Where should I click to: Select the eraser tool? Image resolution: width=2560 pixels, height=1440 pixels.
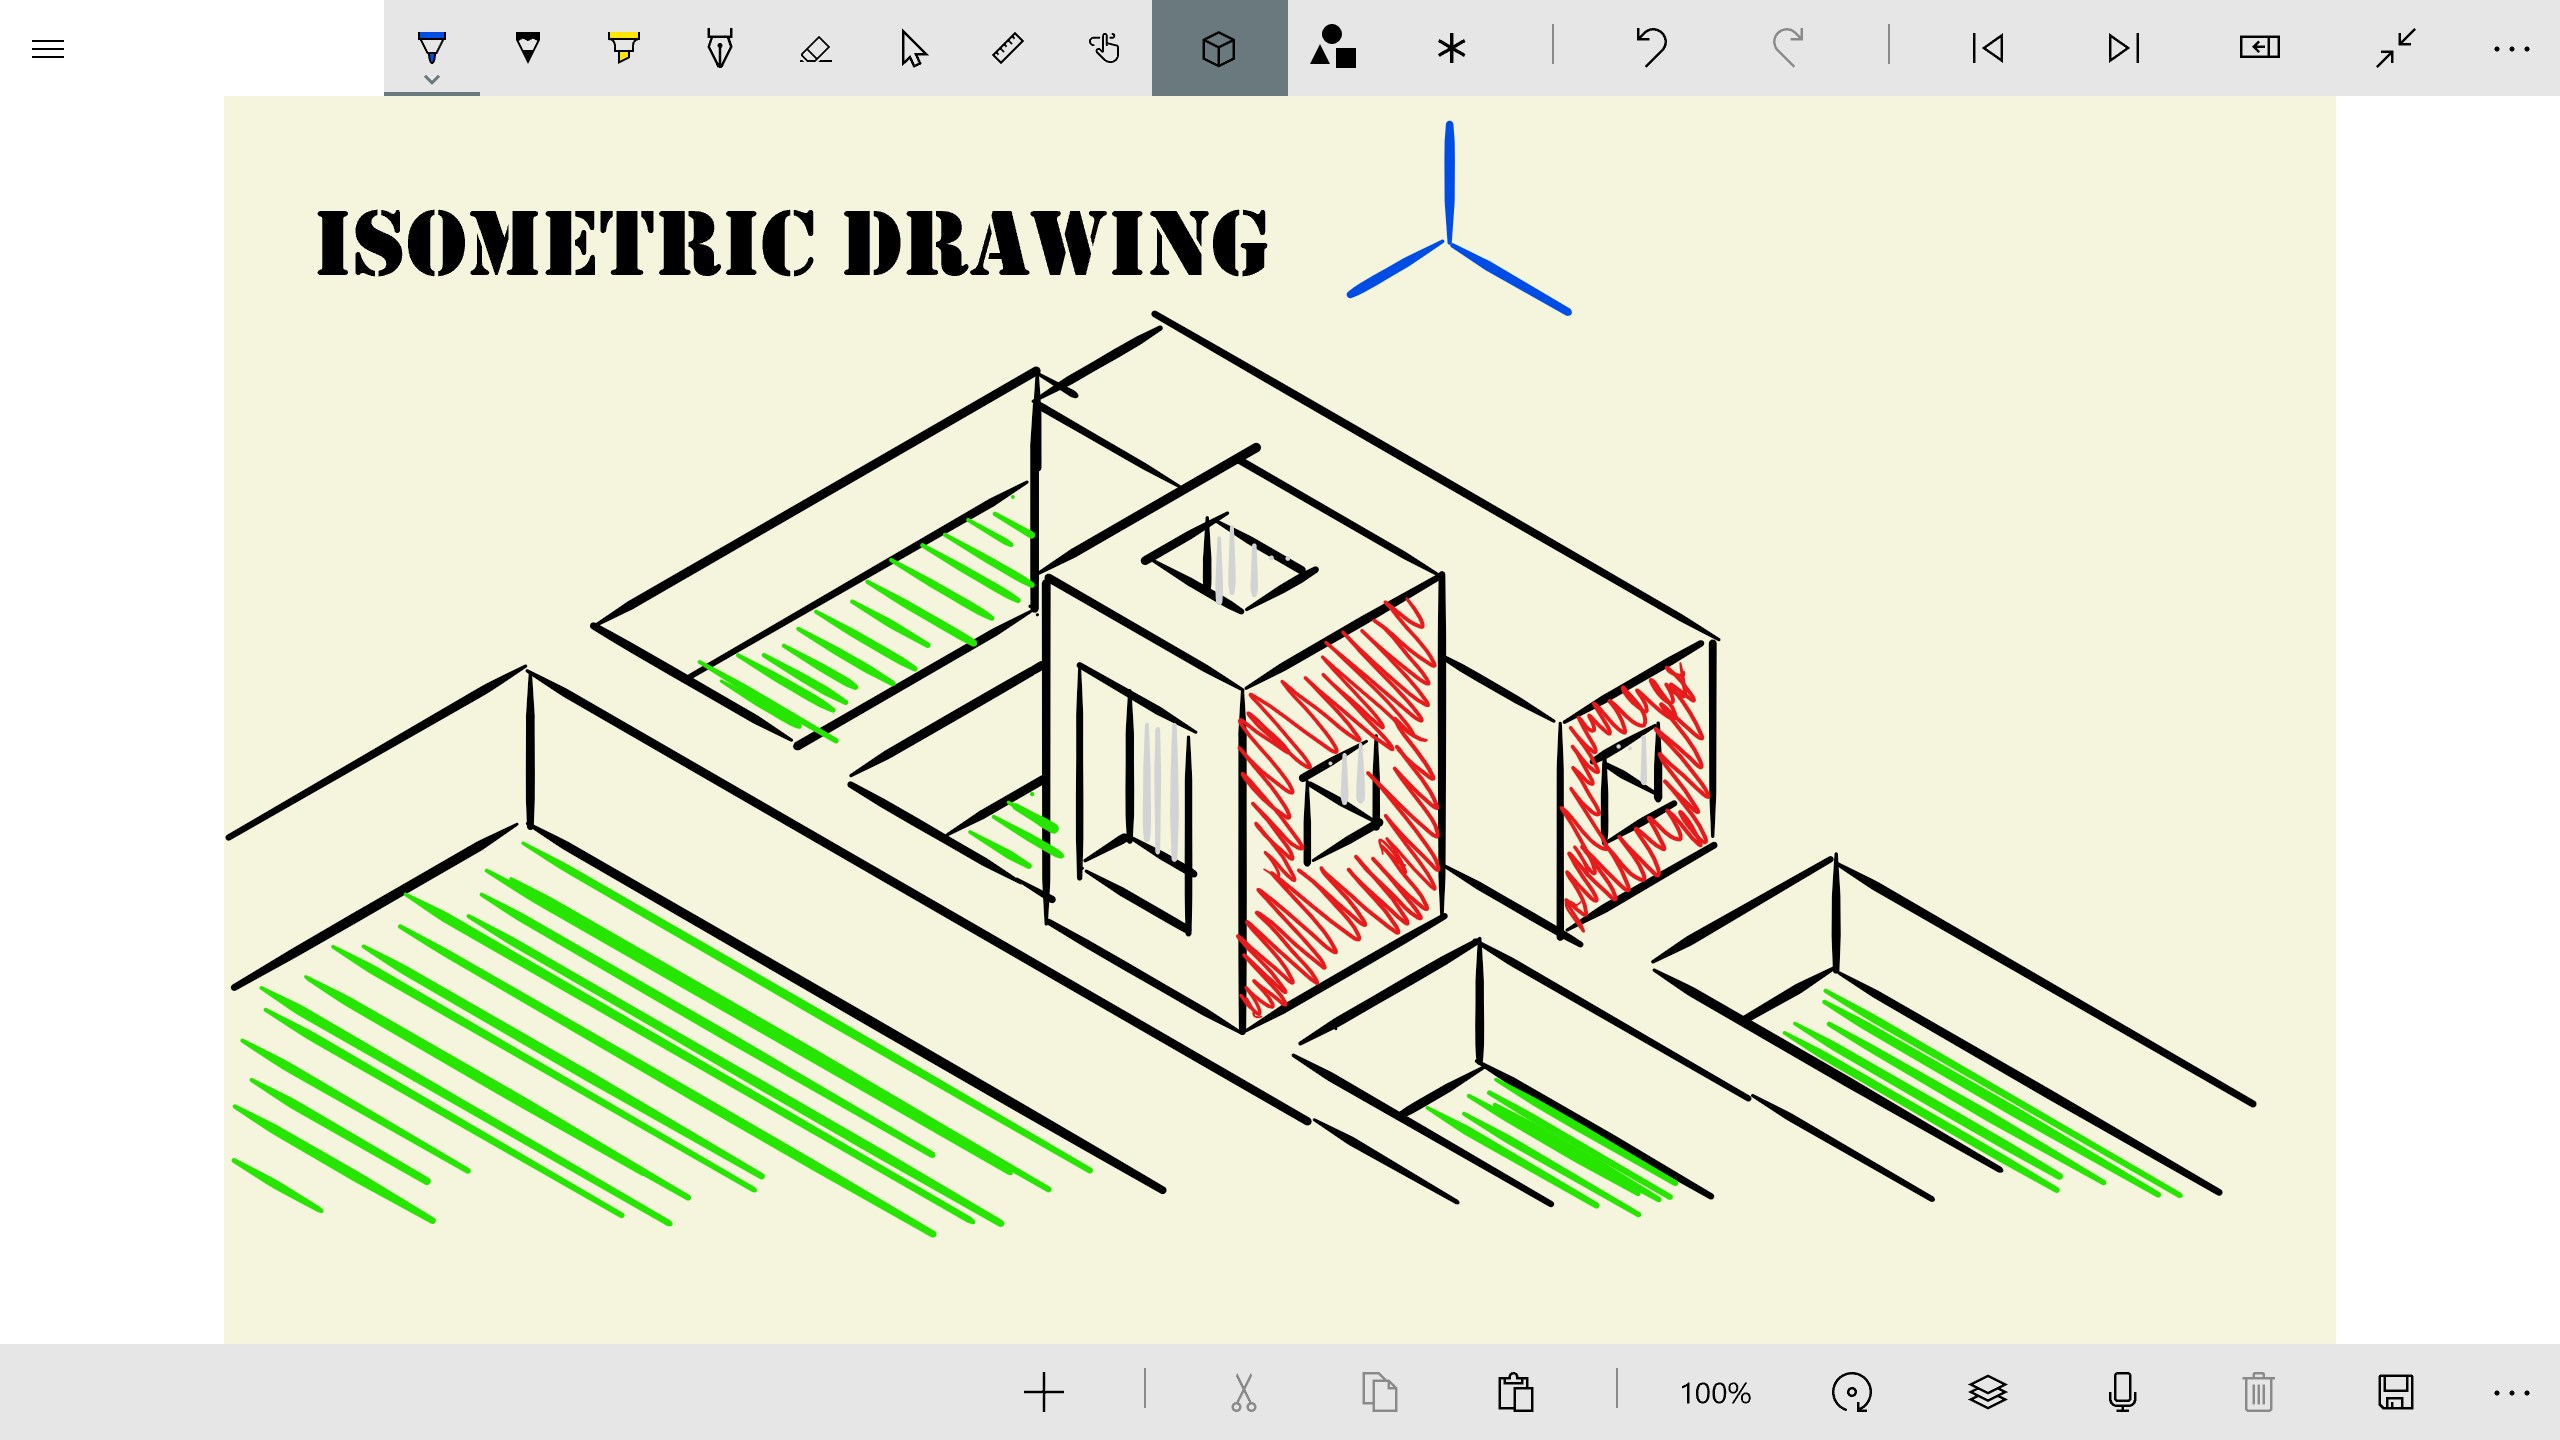pyautogui.click(x=815, y=48)
